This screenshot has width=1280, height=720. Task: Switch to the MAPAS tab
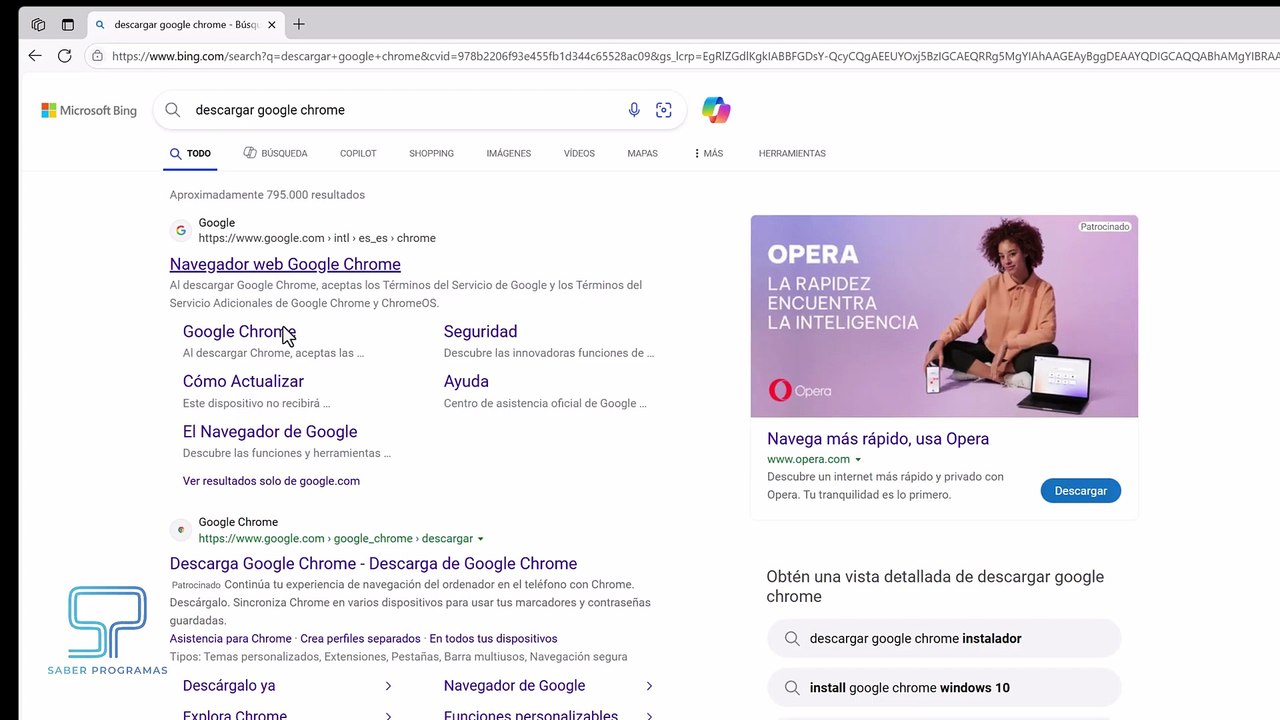pos(642,153)
